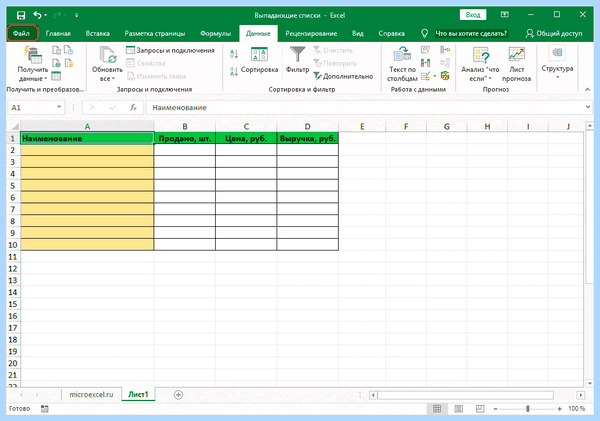Click the lightbulb Tell Me icon
The image size is (600, 421).
pos(424,34)
